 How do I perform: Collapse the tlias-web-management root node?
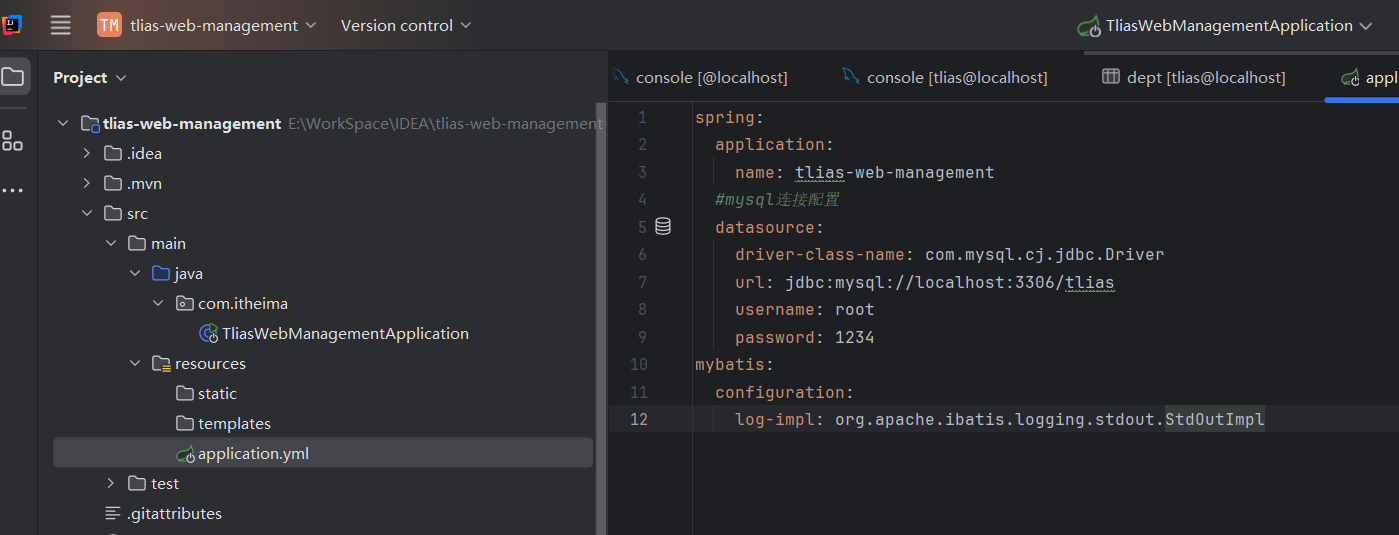coord(64,124)
